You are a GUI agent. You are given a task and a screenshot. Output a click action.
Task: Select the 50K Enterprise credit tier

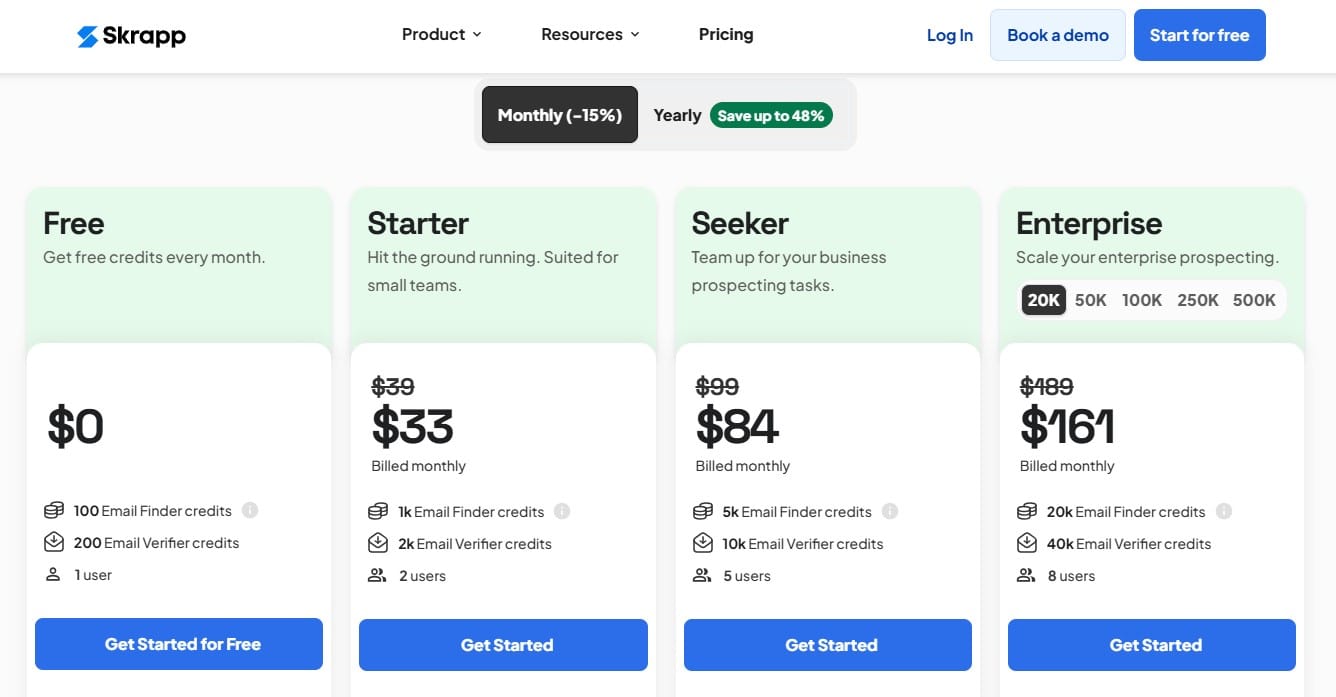tap(1090, 300)
